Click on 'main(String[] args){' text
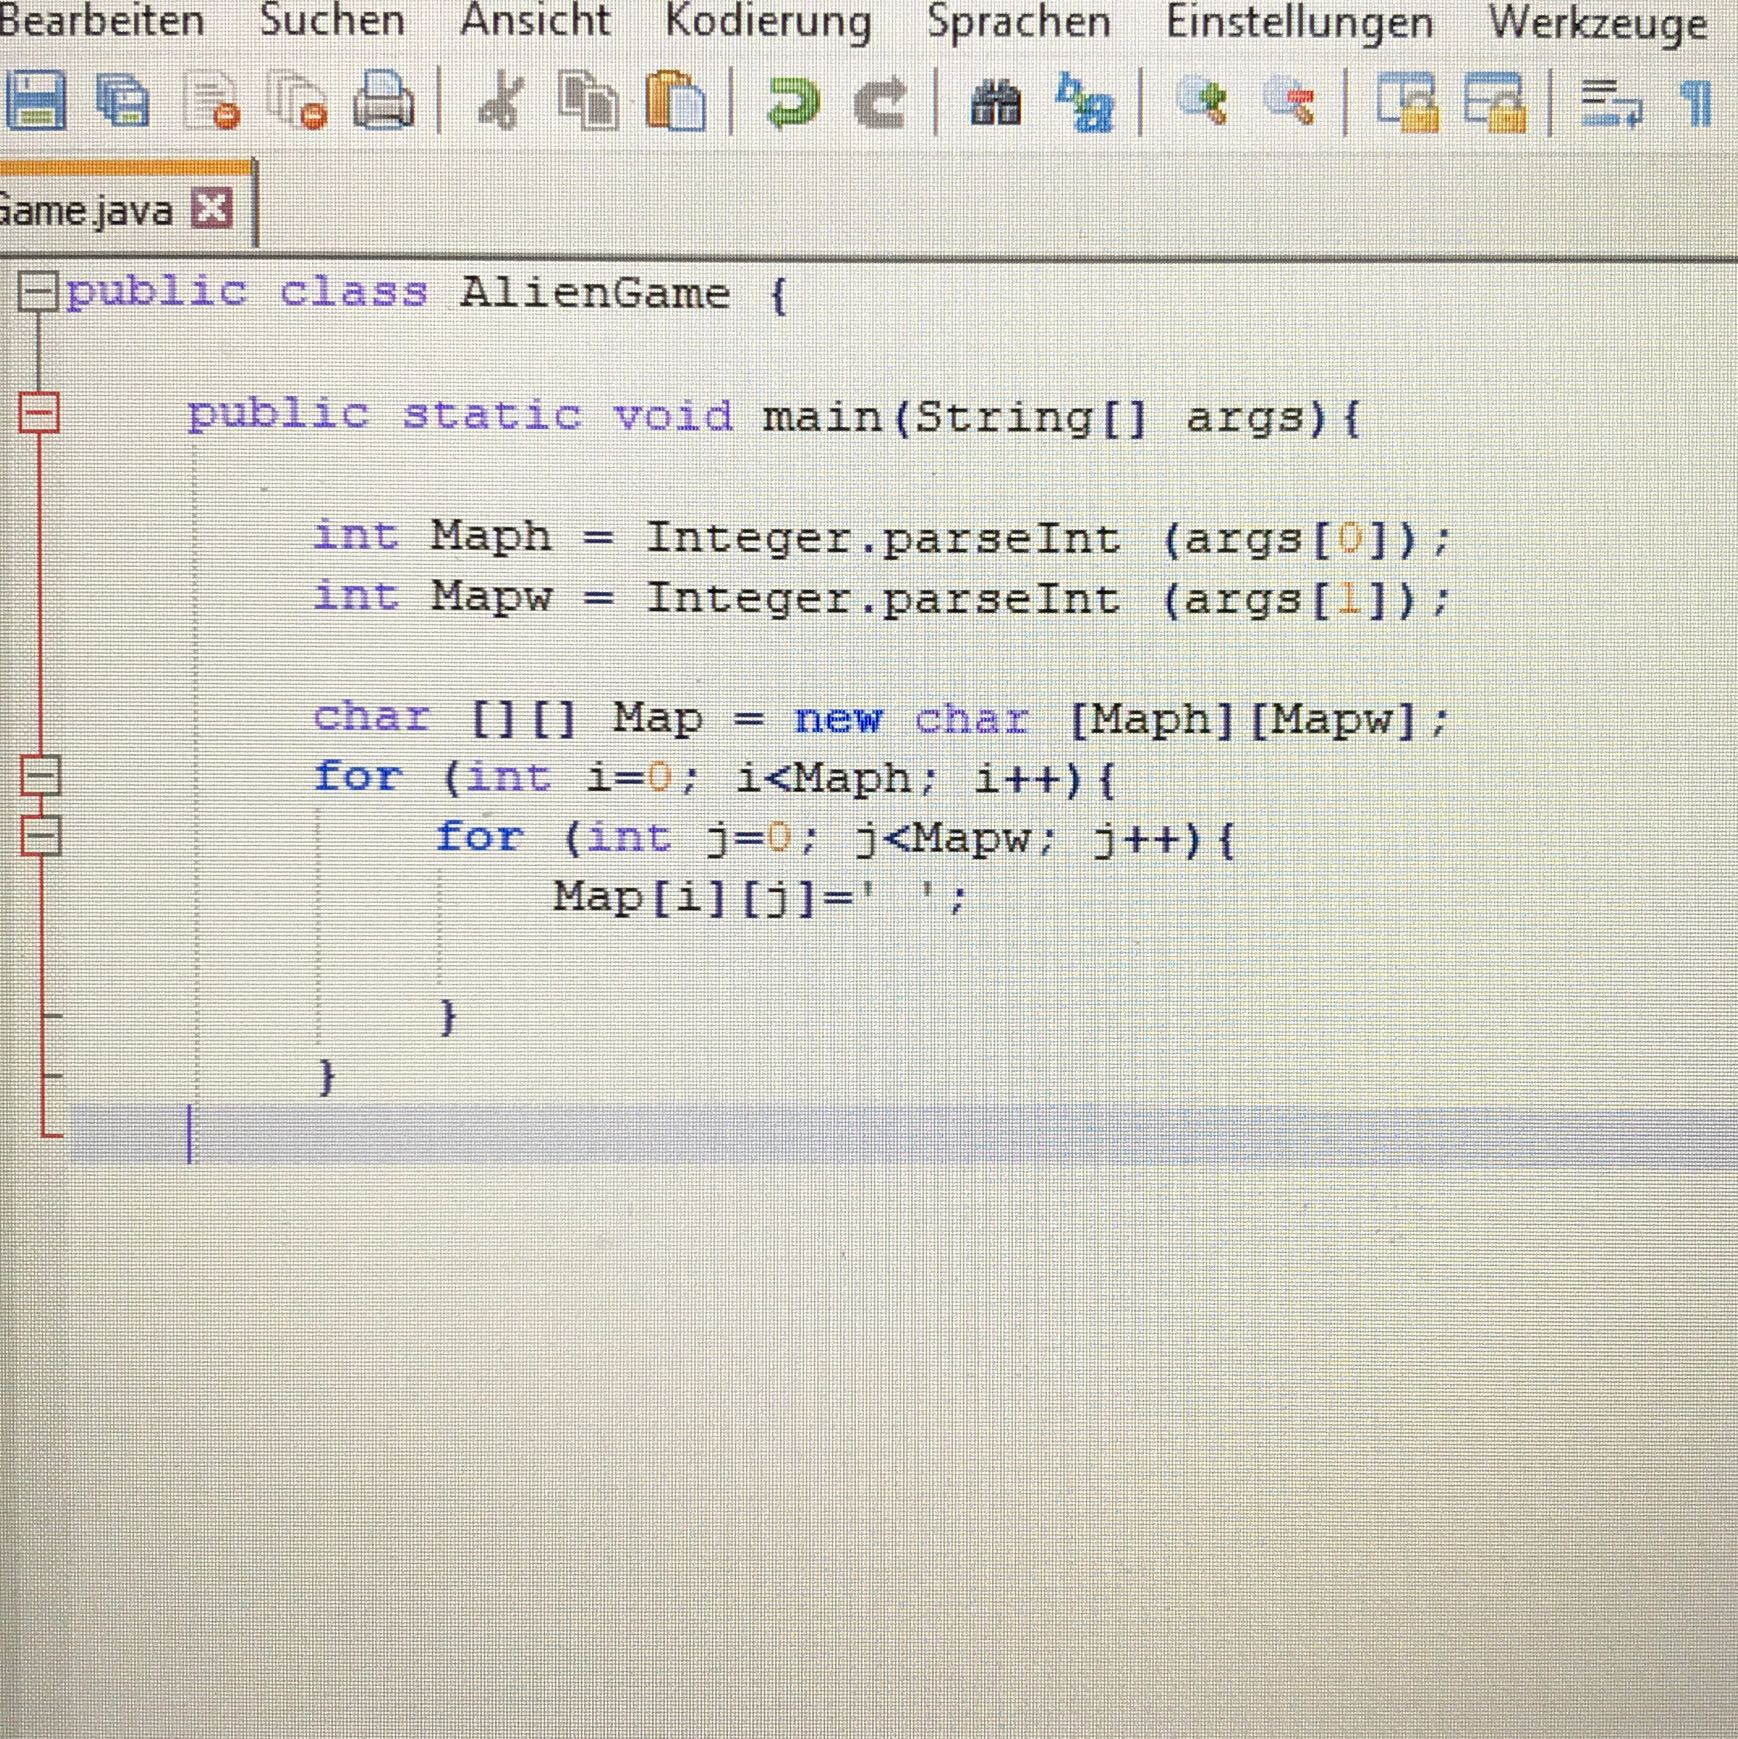The width and height of the screenshot is (1738, 1739). (1062, 417)
